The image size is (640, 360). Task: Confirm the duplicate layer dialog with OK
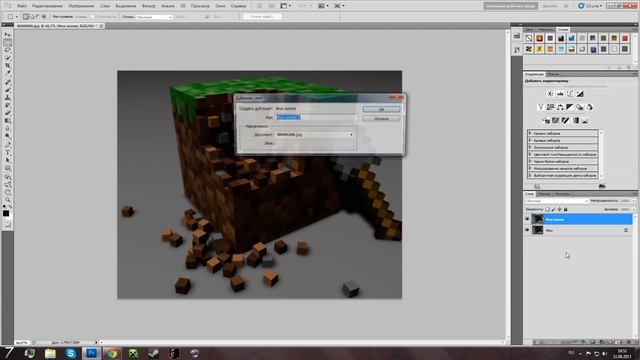click(x=381, y=109)
